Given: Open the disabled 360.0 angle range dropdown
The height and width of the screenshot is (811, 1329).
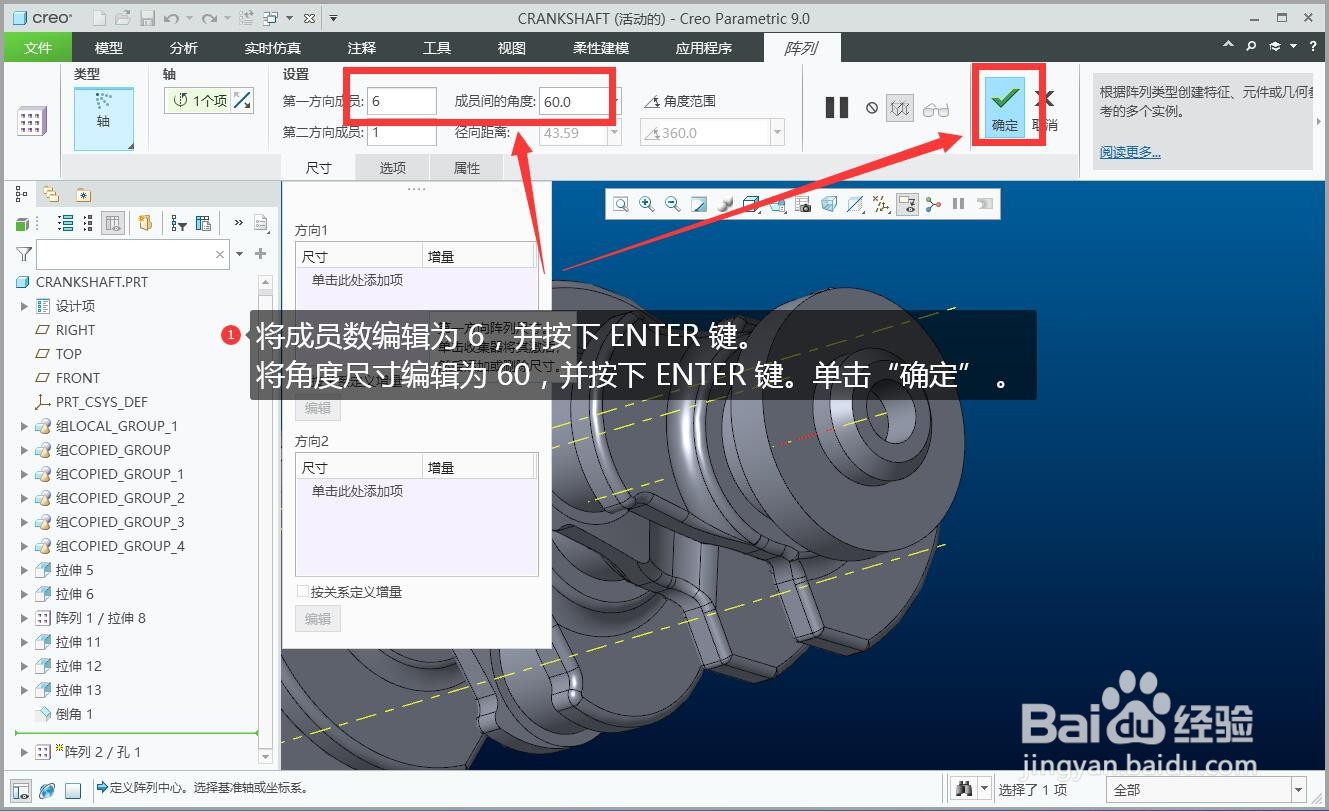Looking at the screenshot, I should point(778,132).
